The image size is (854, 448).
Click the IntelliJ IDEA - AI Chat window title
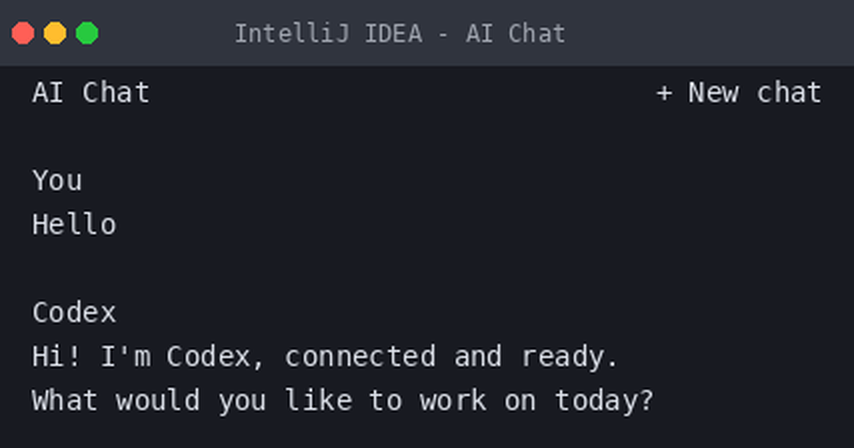pyautogui.click(x=400, y=34)
